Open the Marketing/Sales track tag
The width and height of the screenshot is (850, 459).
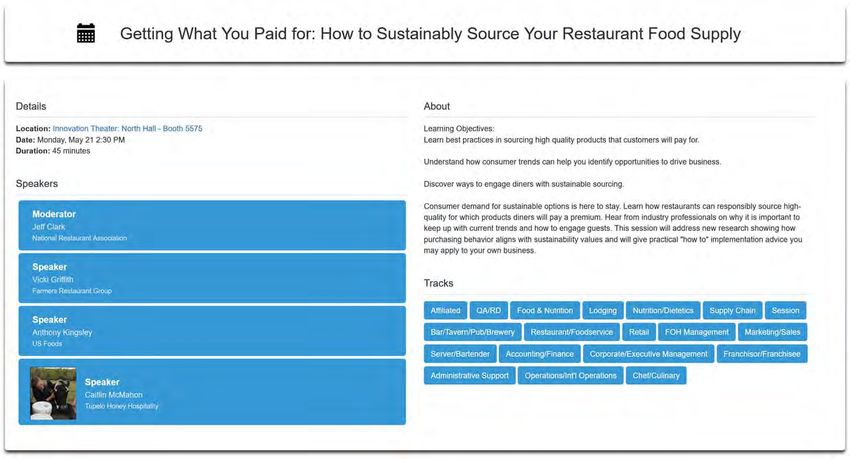pos(772,332)
